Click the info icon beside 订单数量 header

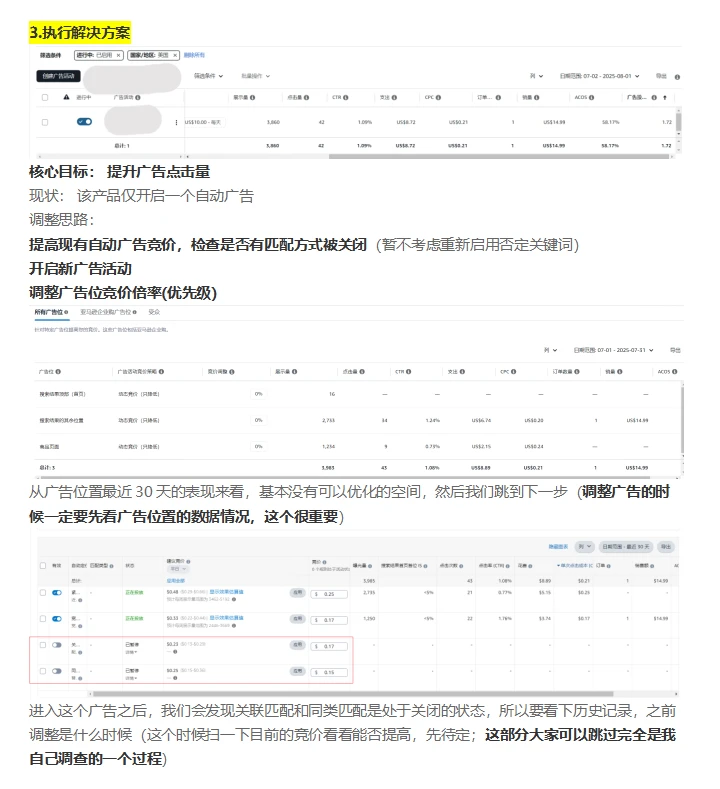[x=577, y=372]
